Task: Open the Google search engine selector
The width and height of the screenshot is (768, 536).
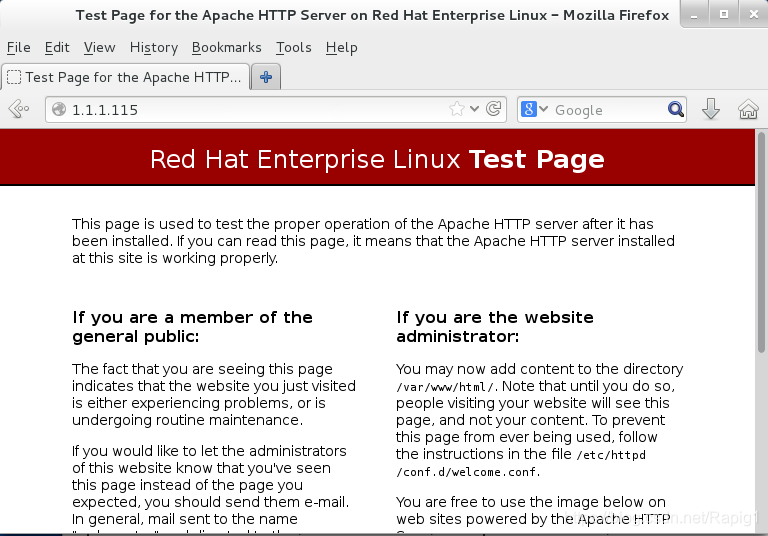Action: click(x=534, y=109)
